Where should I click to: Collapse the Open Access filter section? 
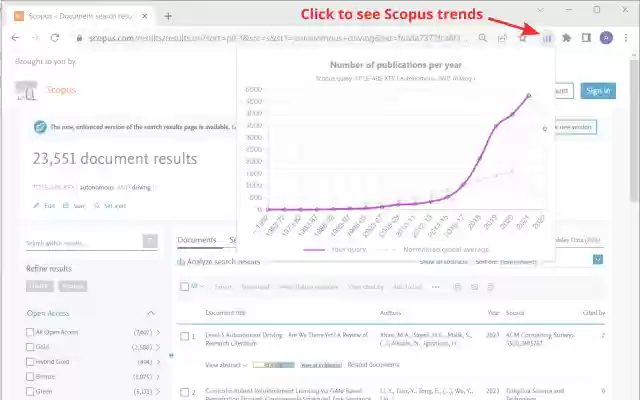coord(151,313)
